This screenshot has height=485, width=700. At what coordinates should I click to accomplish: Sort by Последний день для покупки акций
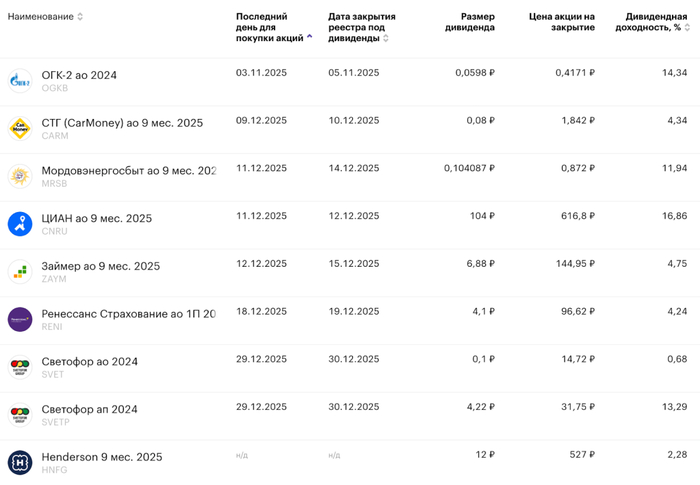[x=309, y=37]
